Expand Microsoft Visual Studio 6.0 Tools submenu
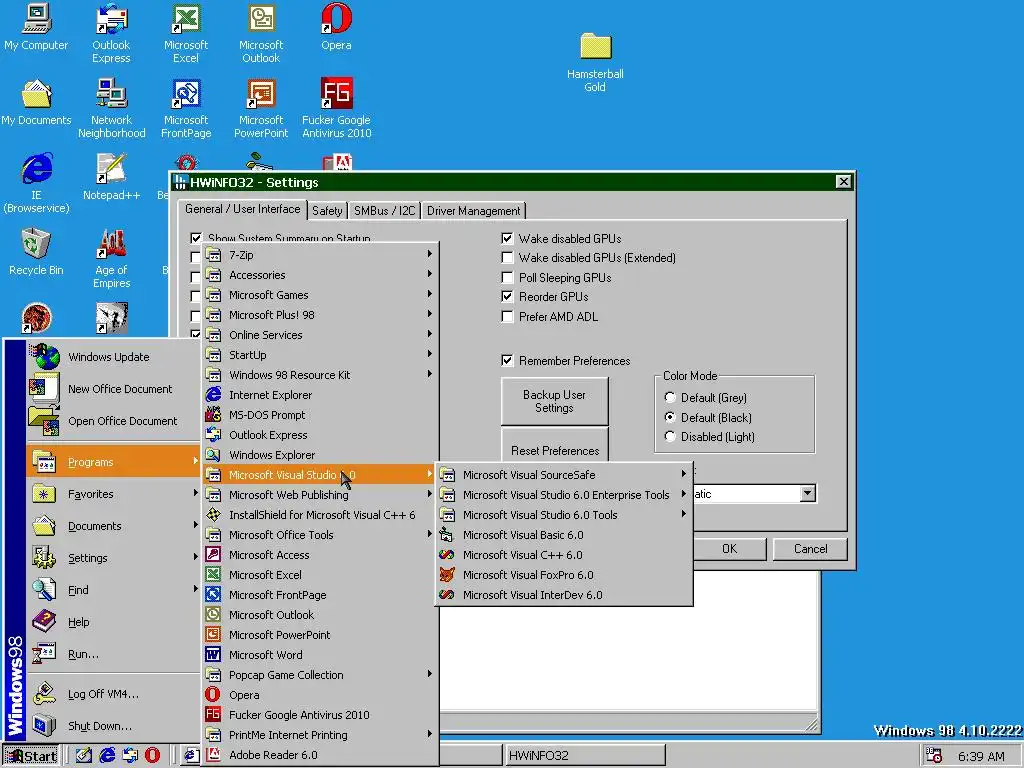1024x768 pixels. pyautogui.click(x=565, y=515)
